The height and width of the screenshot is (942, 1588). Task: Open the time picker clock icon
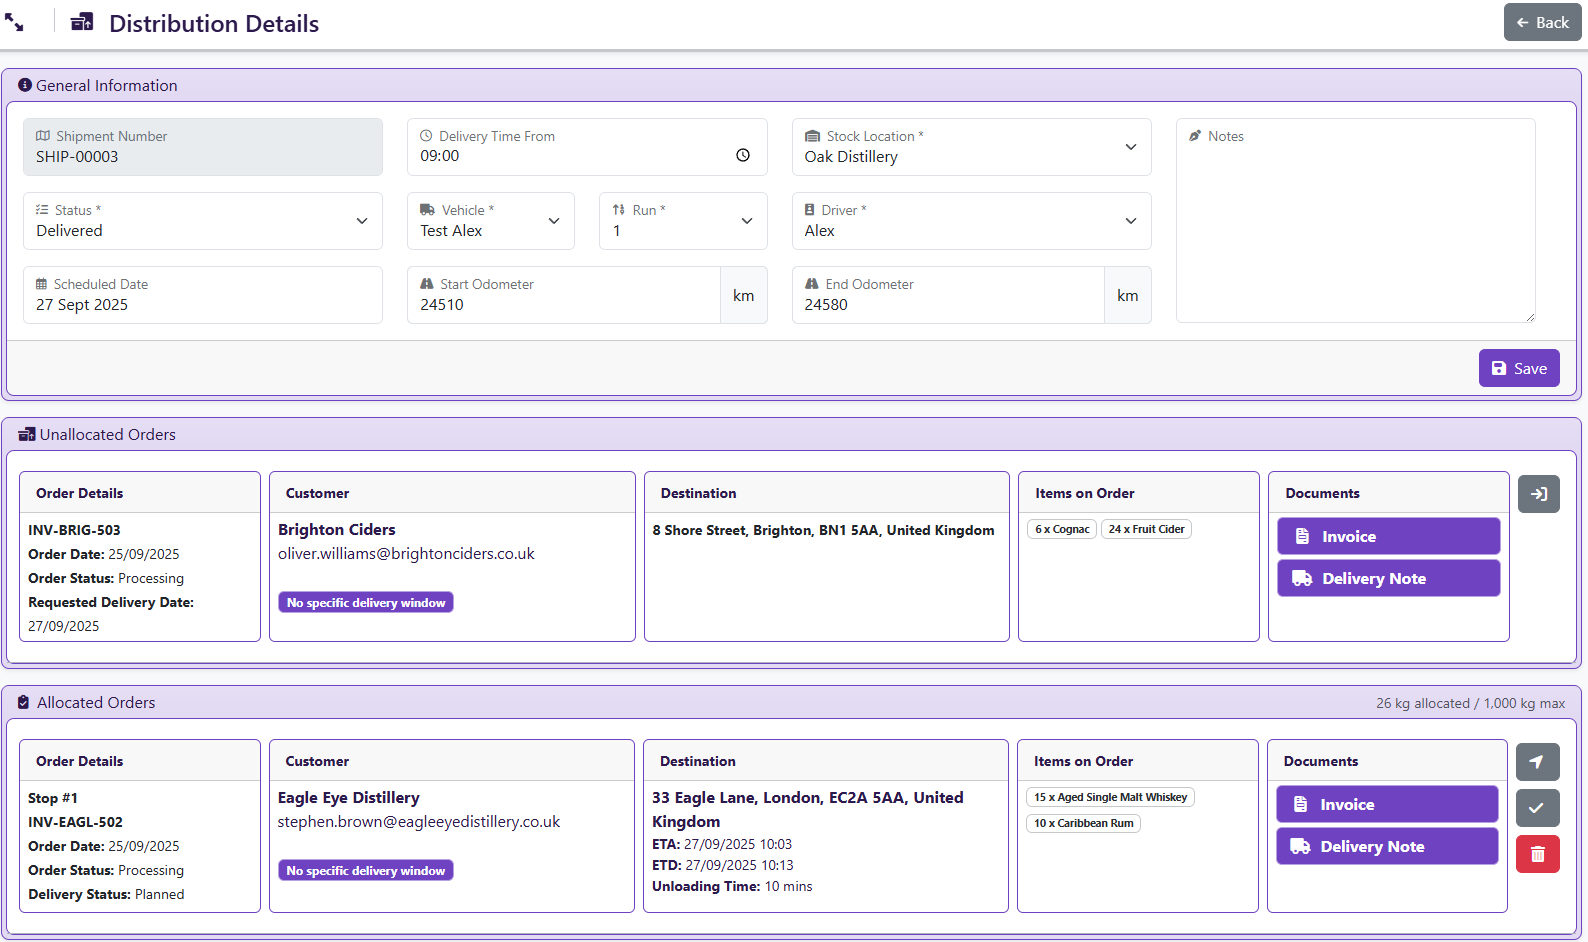pyautogui.click(x=743, y=155)
